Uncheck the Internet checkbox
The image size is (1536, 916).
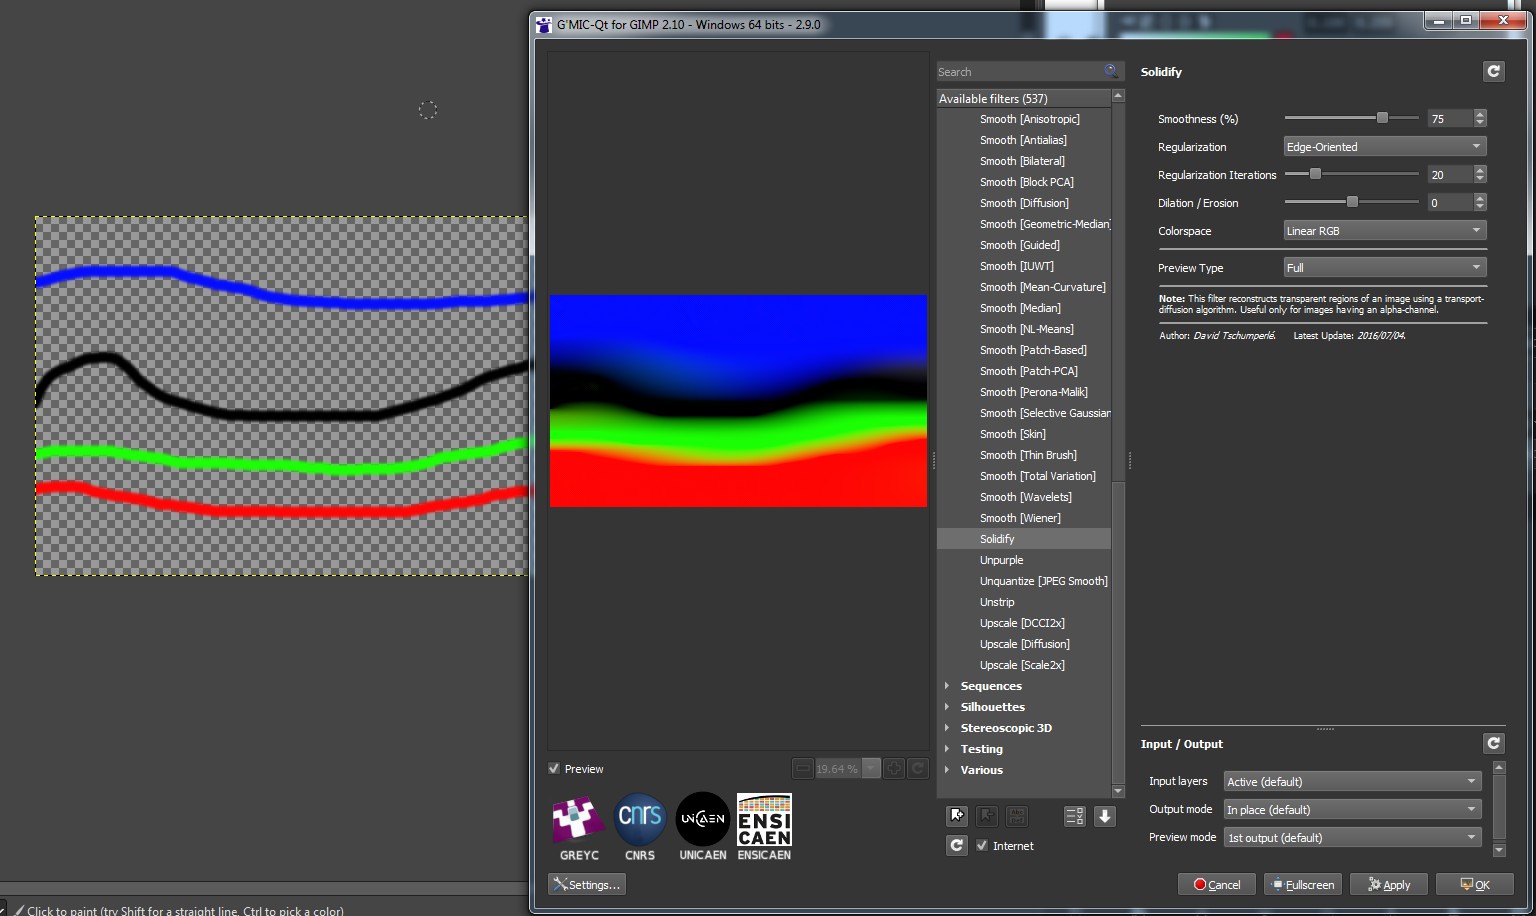pyautogui.click(x=982, y=845)
